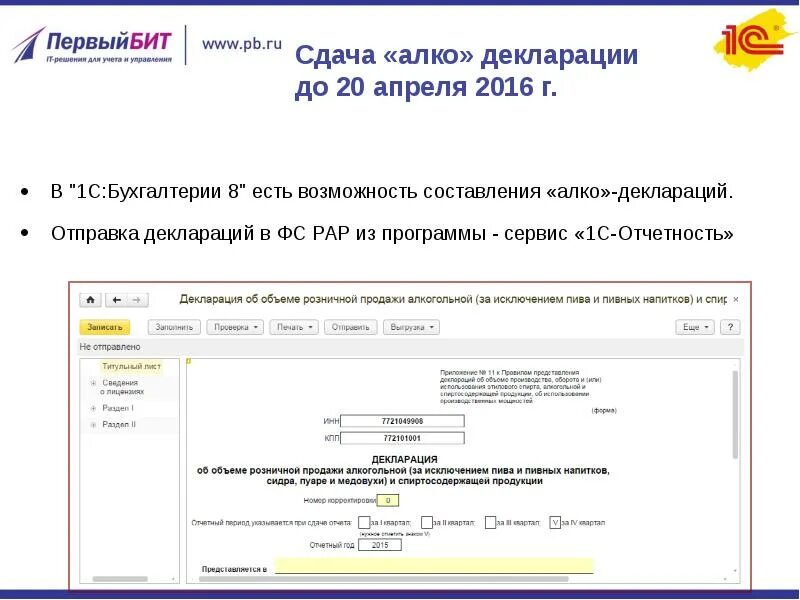Check the за II квартал box
The image size is (800, 600).
(x=427, y=522)
